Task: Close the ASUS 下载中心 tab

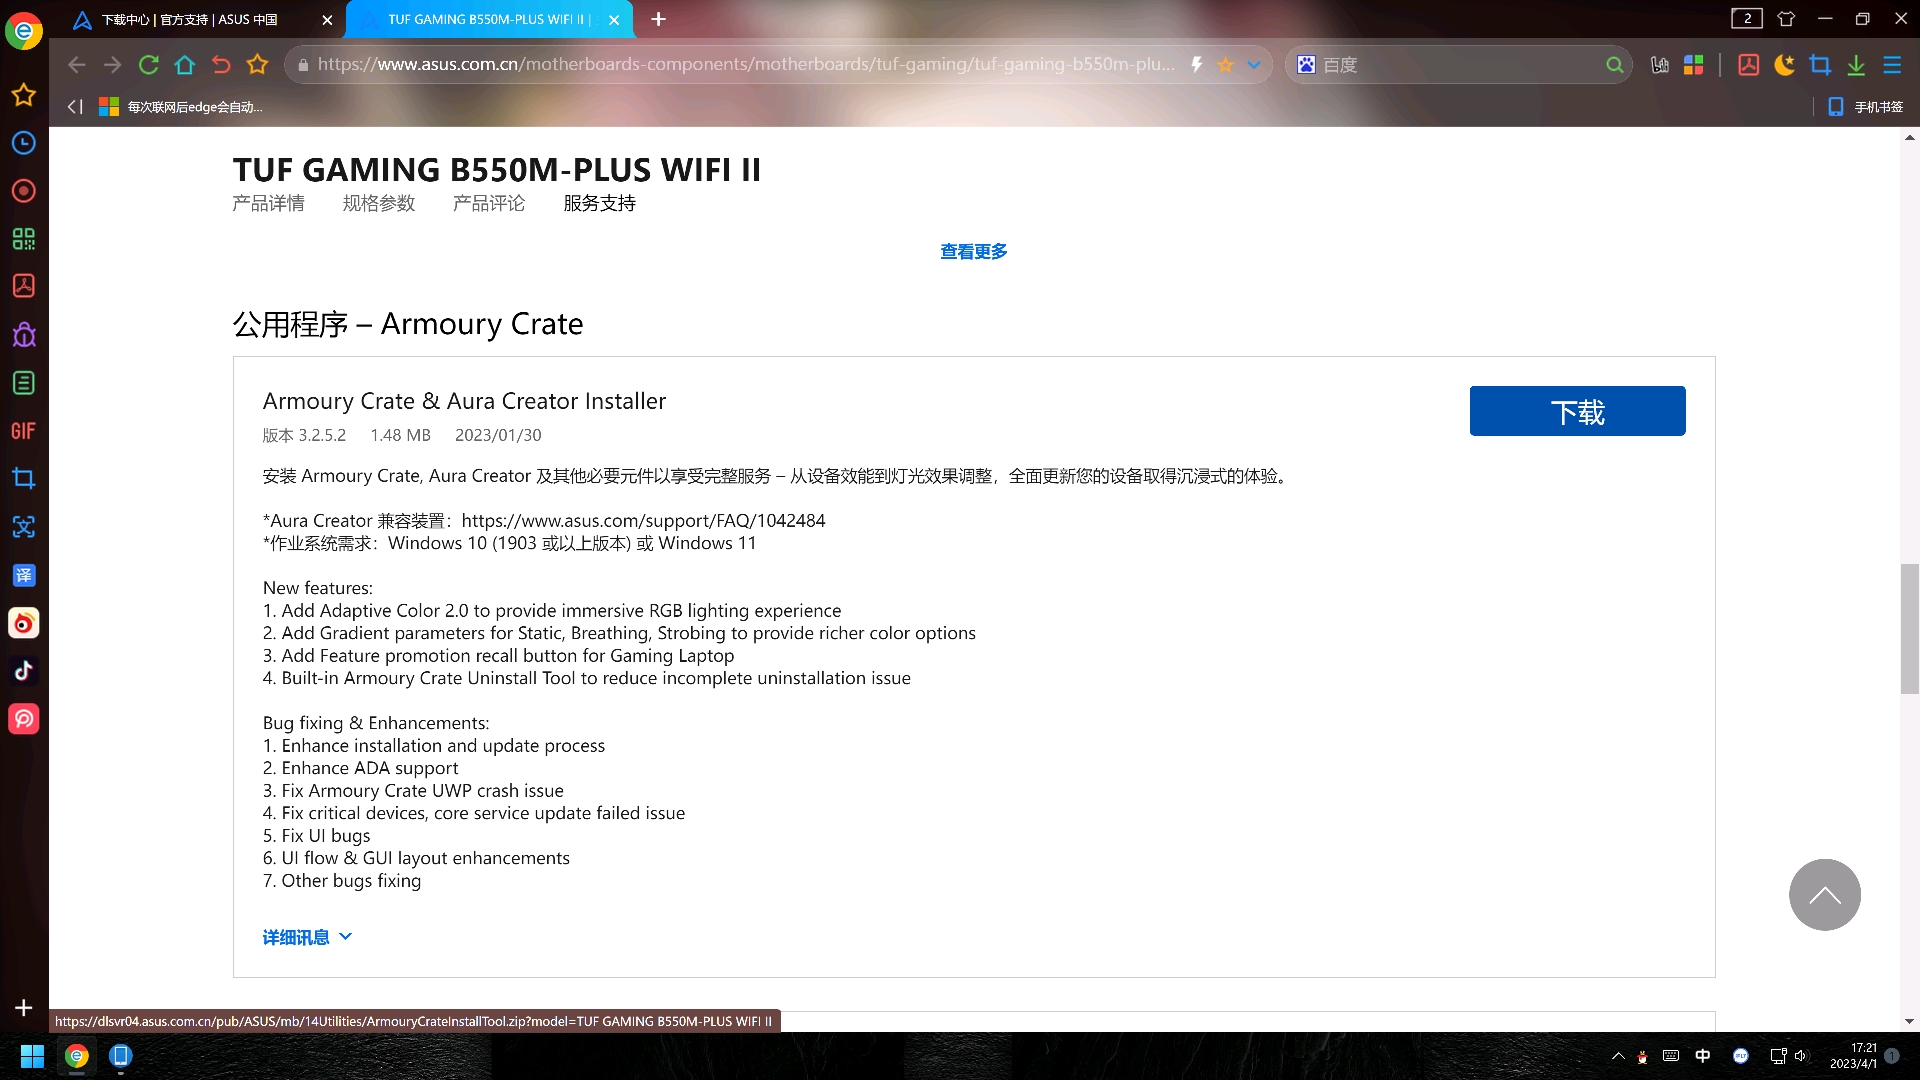Action: coord(327,20)
